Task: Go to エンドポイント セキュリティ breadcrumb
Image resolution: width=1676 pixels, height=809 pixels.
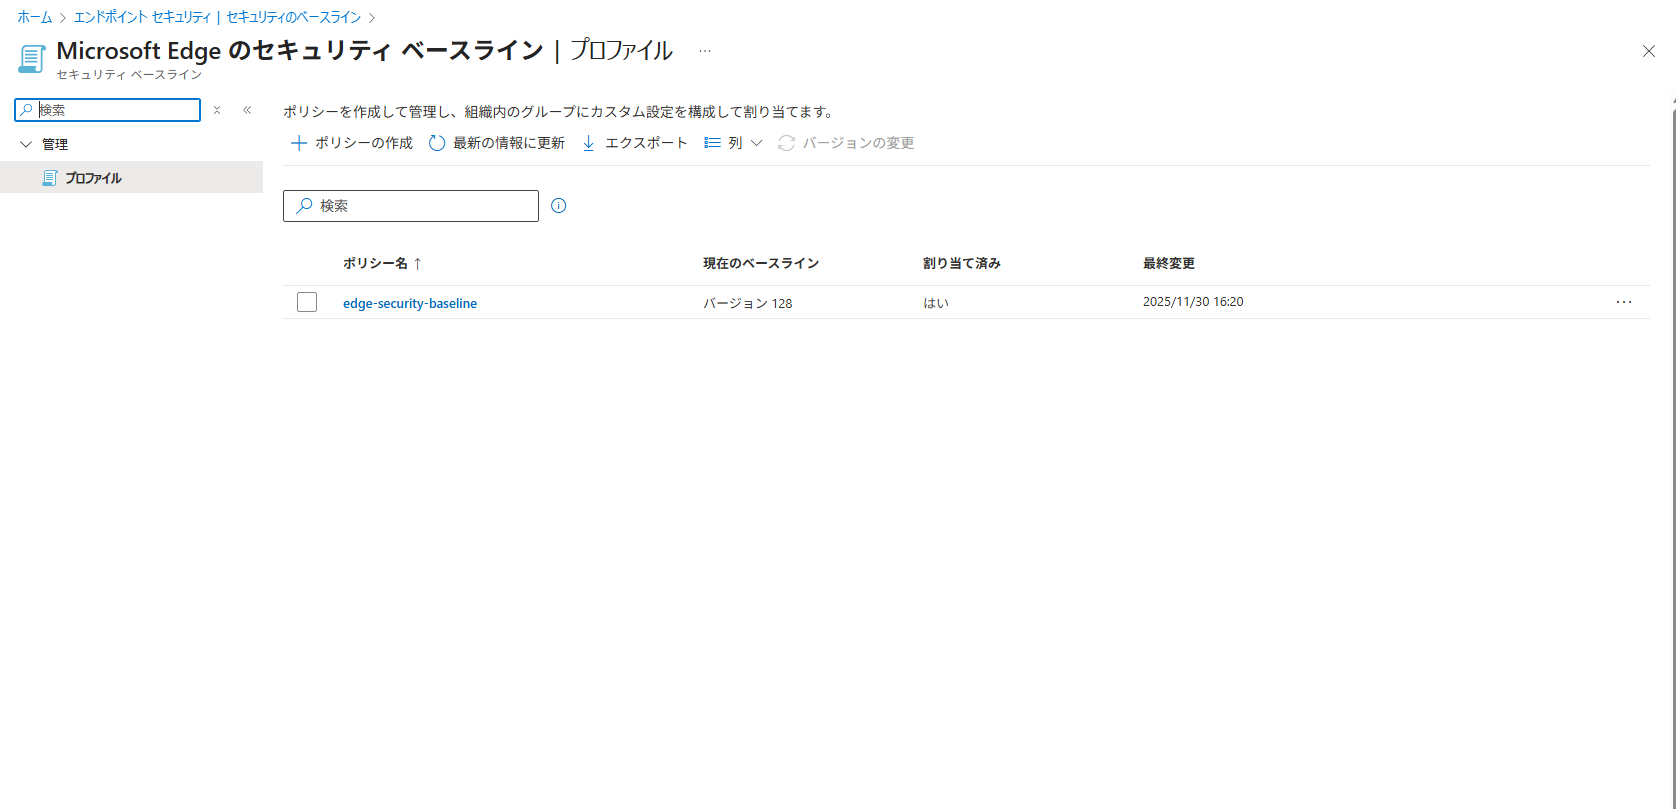Action: [x=142, y=17]
